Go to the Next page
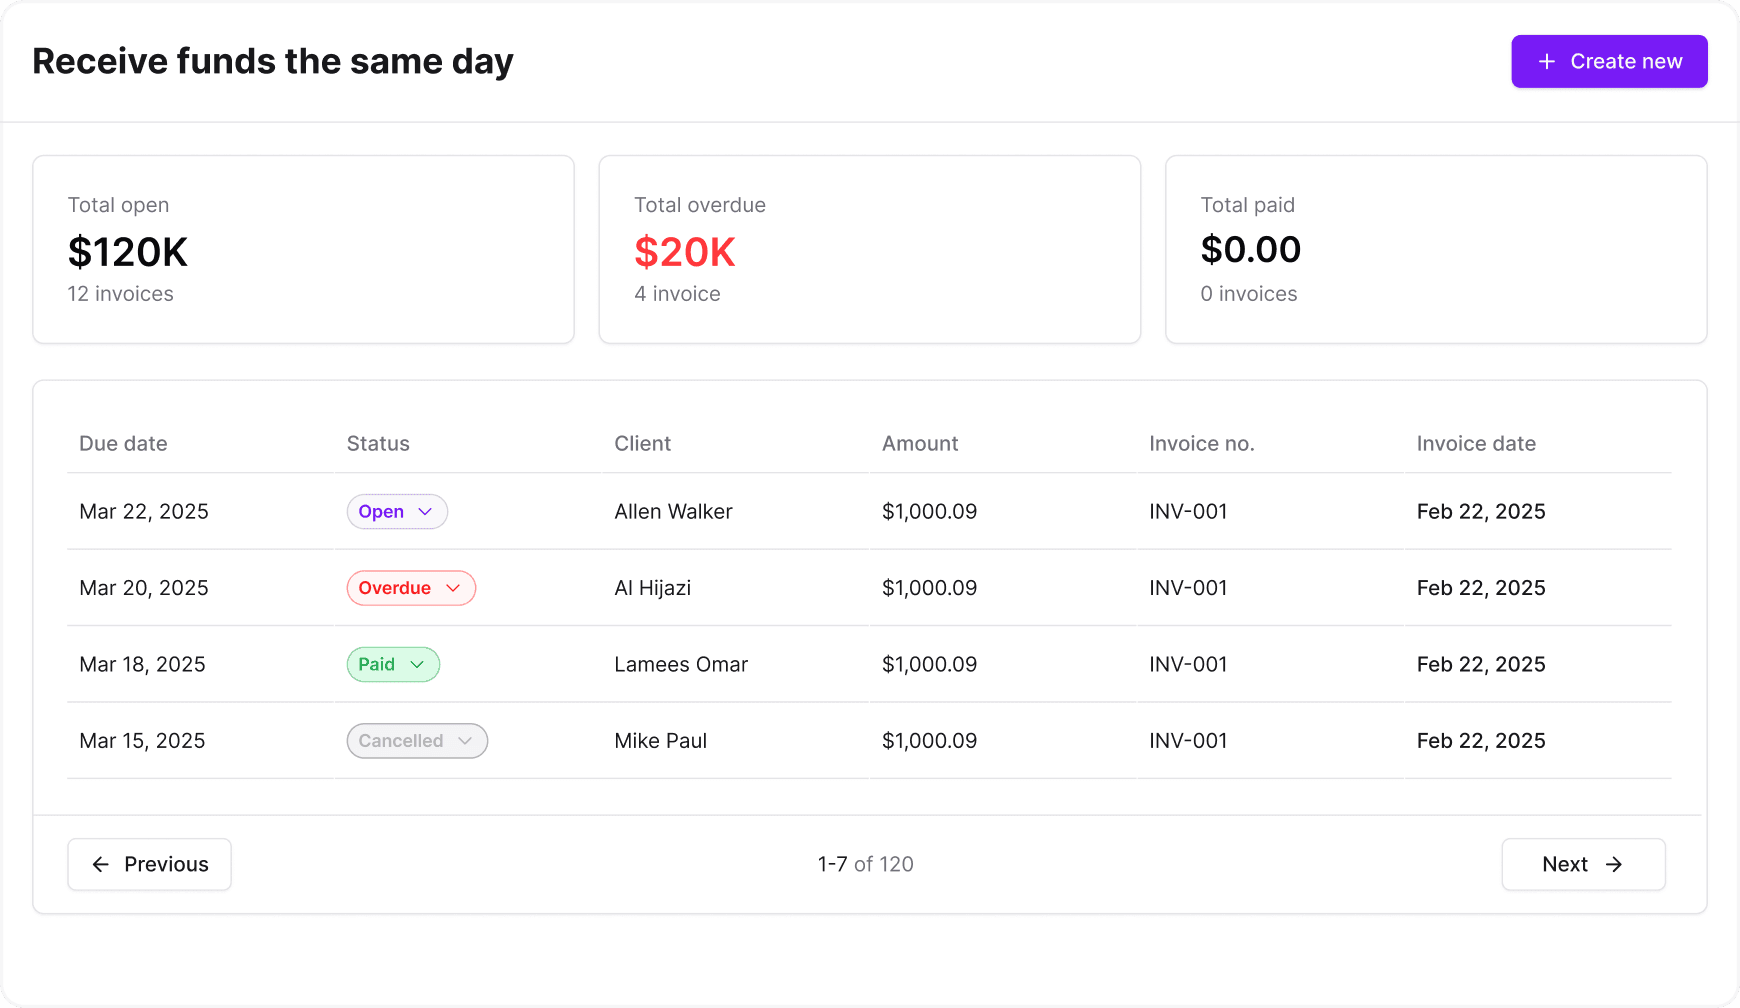The width and height of the screenshot is (1740, 1008). [x=1583, y=865]
